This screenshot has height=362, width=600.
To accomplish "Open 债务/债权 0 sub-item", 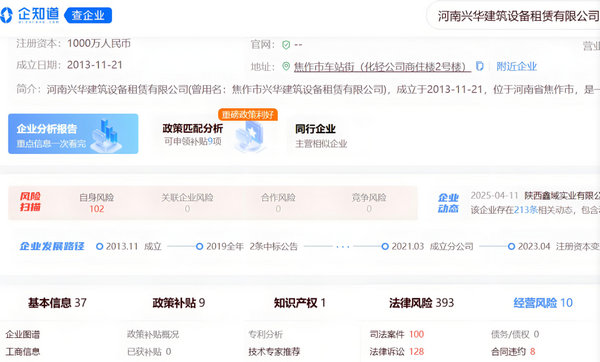I will point(515,334).
